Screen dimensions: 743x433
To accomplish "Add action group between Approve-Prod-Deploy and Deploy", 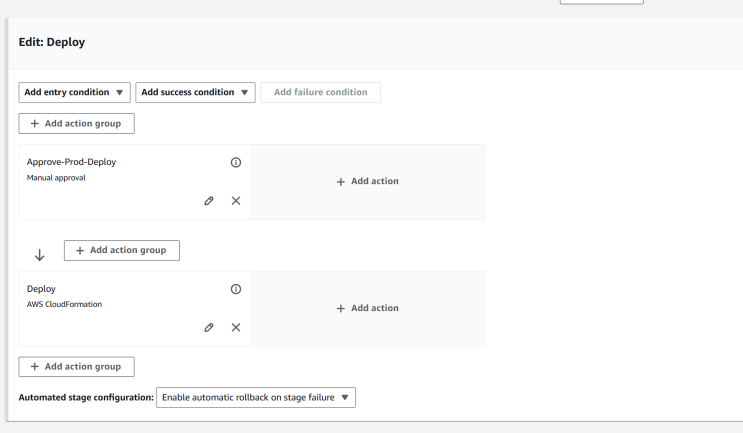I will [122, 250].
